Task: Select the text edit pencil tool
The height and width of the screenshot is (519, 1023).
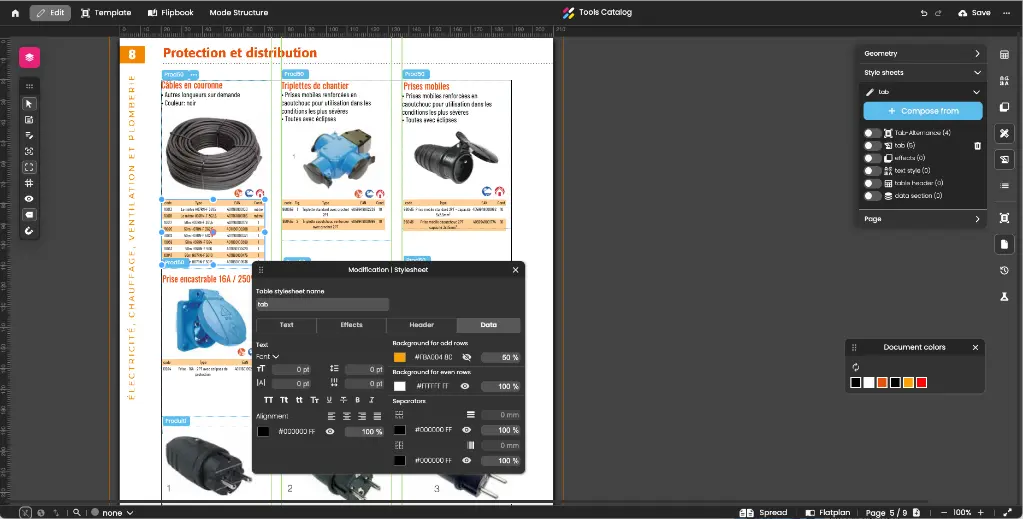Action: 29,136
